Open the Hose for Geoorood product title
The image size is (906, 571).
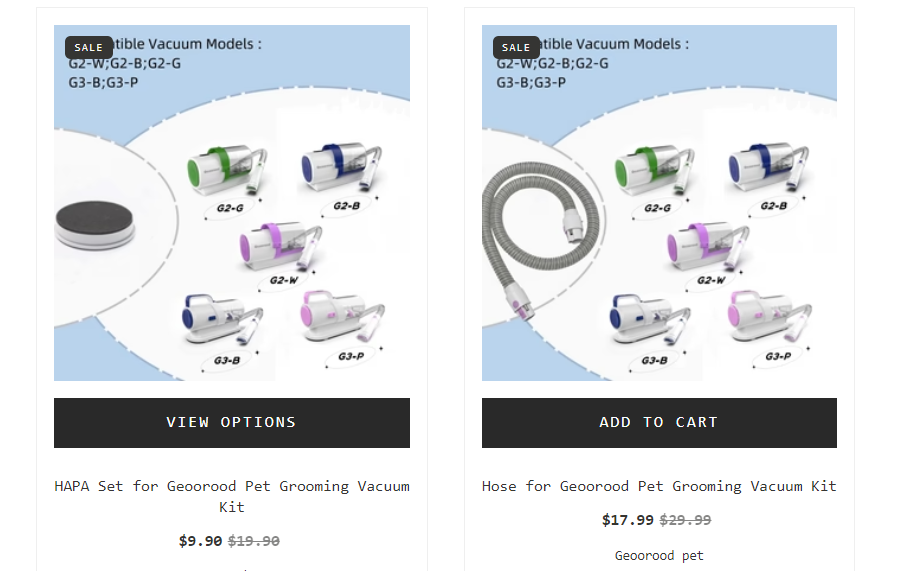[x=659, y=486]
